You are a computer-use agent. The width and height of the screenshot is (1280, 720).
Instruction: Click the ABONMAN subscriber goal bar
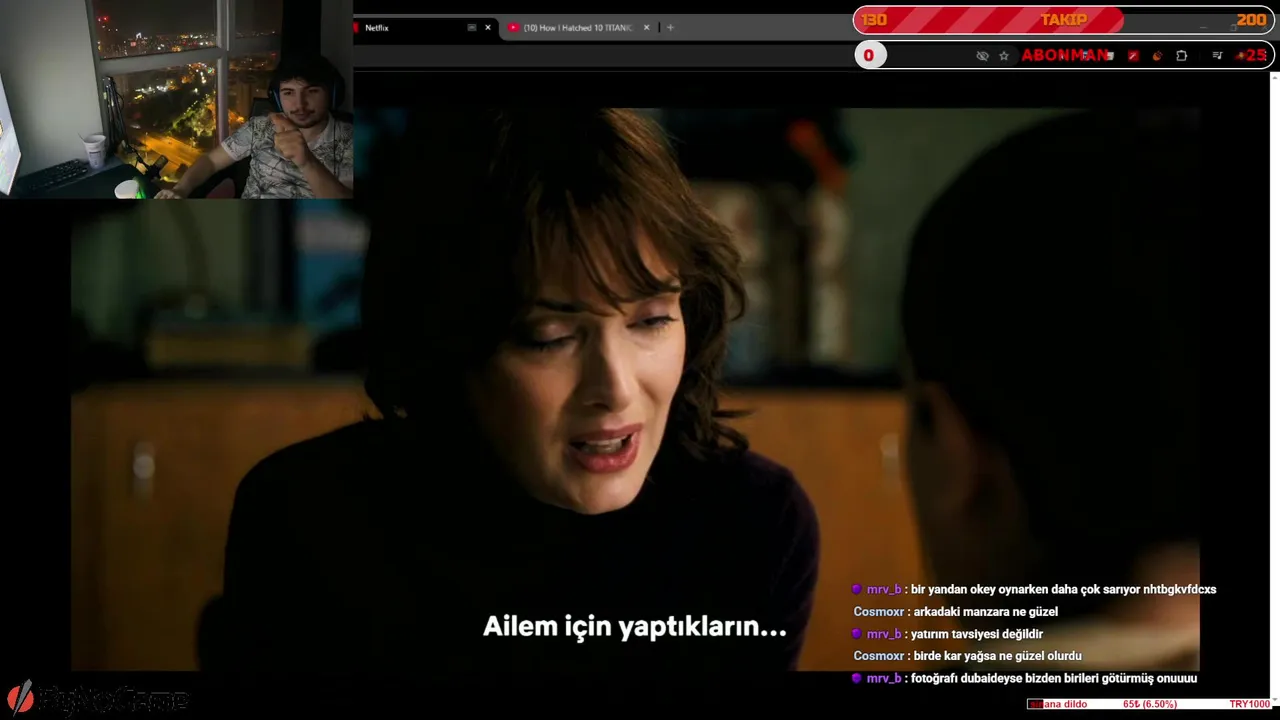pos(1064,55)
